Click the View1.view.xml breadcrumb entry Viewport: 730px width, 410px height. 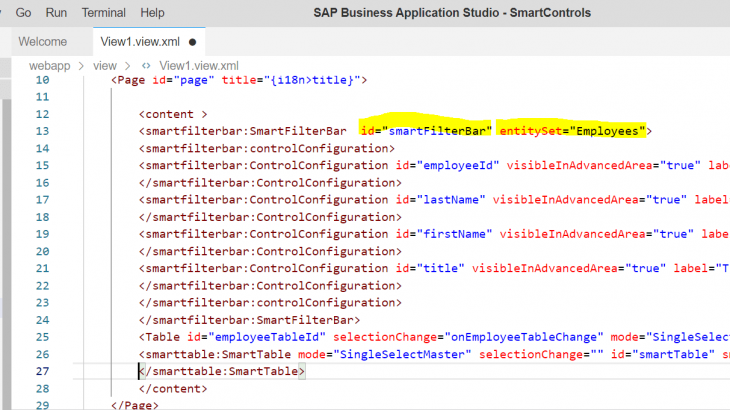click(x=199, y=66)
